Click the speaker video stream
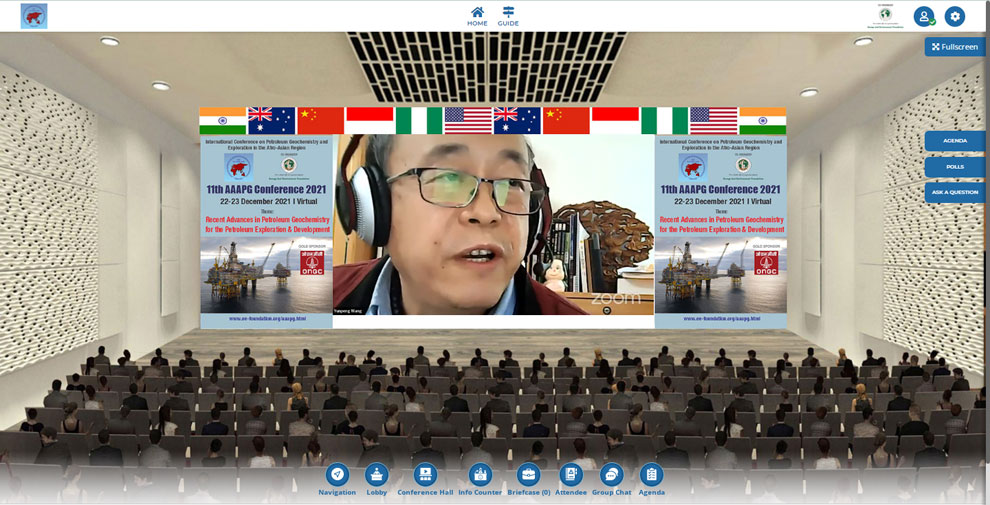 [494, 225]
